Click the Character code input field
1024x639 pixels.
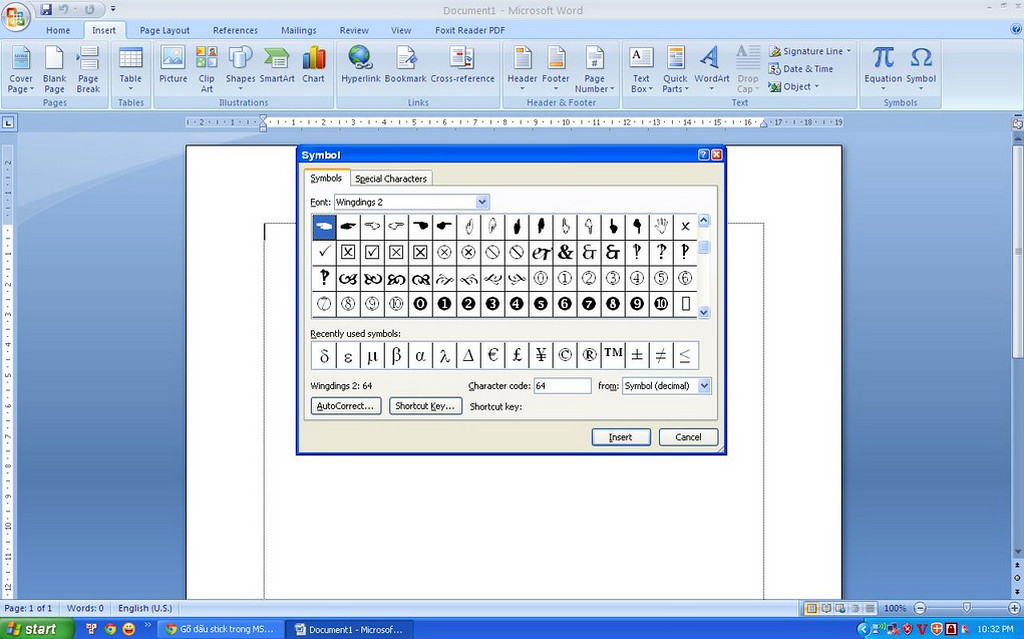pos(562,386)
